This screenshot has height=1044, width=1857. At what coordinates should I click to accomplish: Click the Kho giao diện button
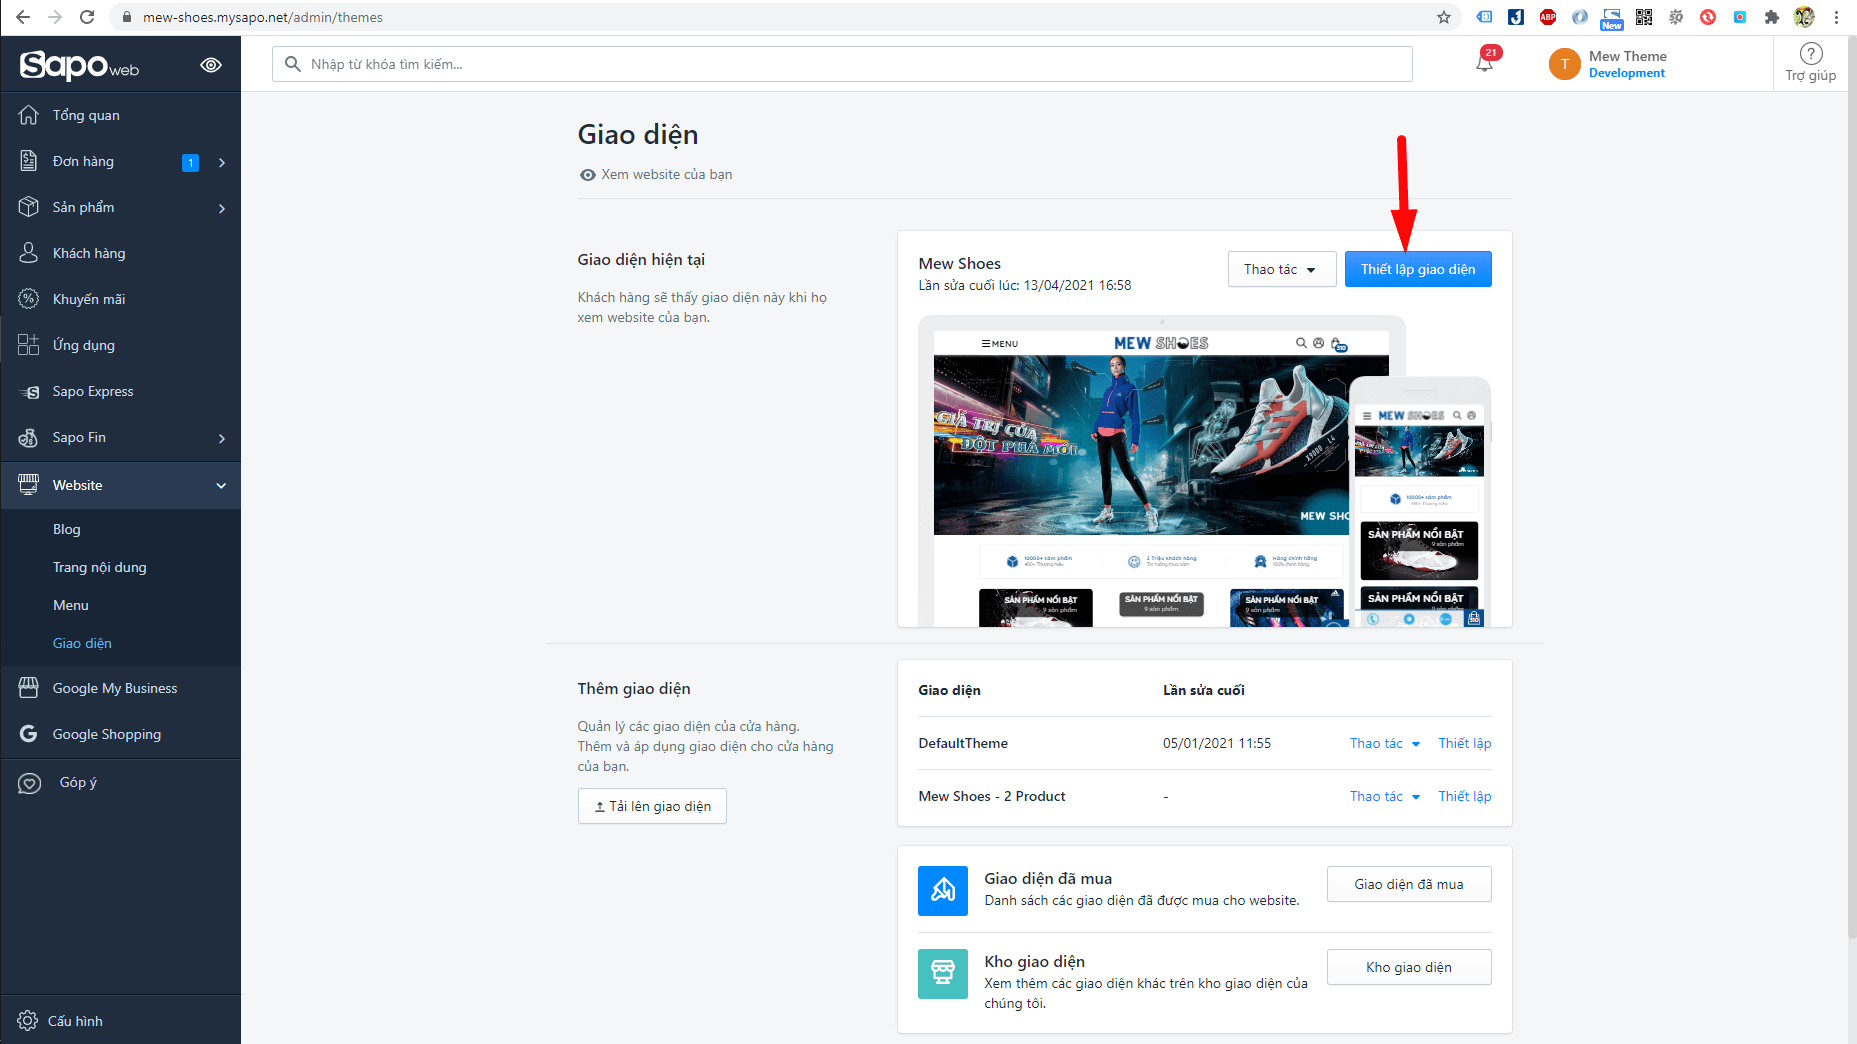pyautogui.click(x=1409, y=967)
